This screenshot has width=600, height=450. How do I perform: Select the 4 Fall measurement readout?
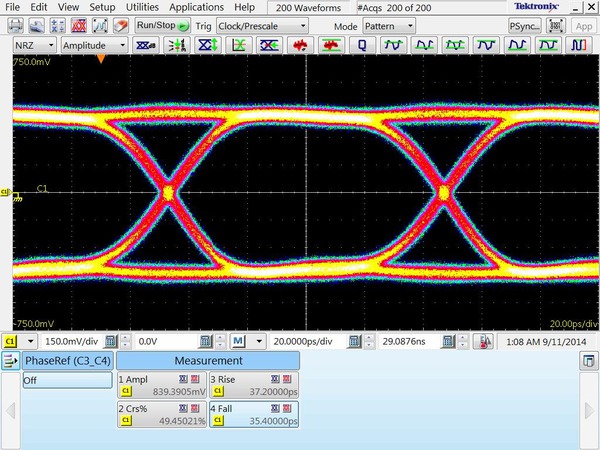tap(252, 414)
